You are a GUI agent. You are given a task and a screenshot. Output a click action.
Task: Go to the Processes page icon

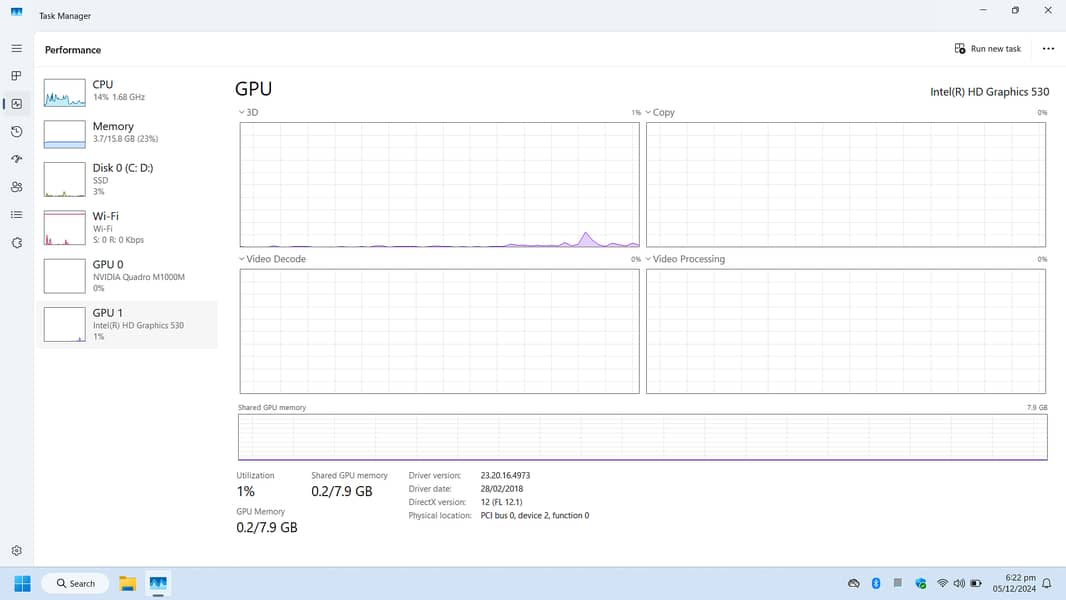tap(16, 75)
